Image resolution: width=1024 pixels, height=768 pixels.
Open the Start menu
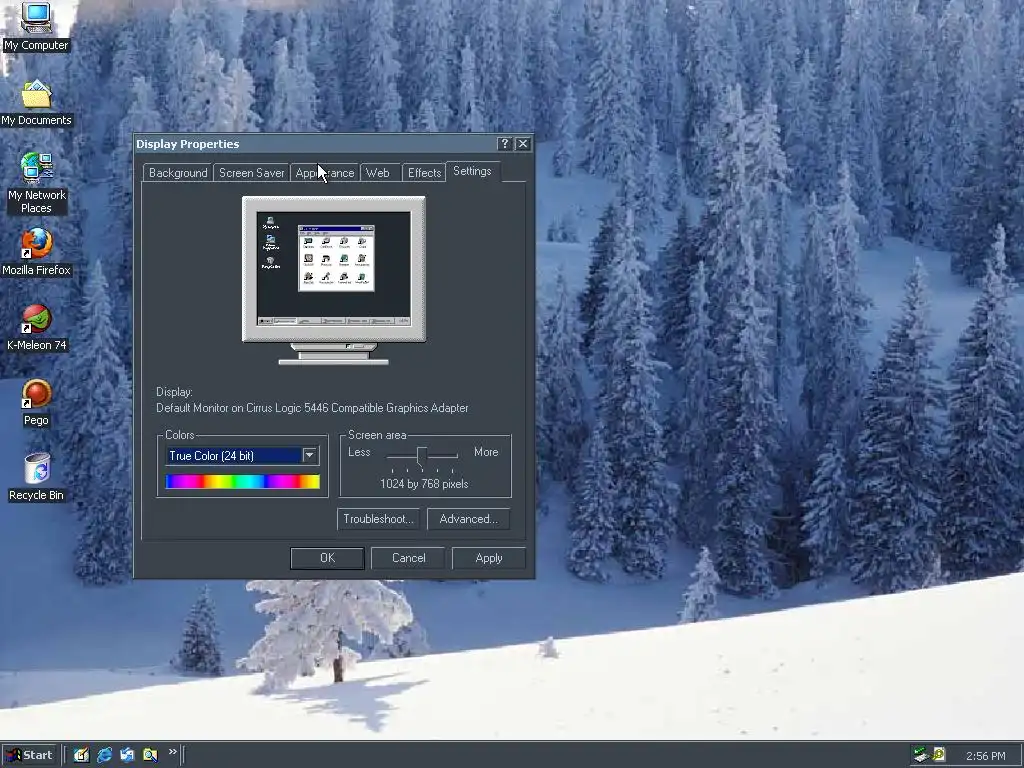coord(29,755)
